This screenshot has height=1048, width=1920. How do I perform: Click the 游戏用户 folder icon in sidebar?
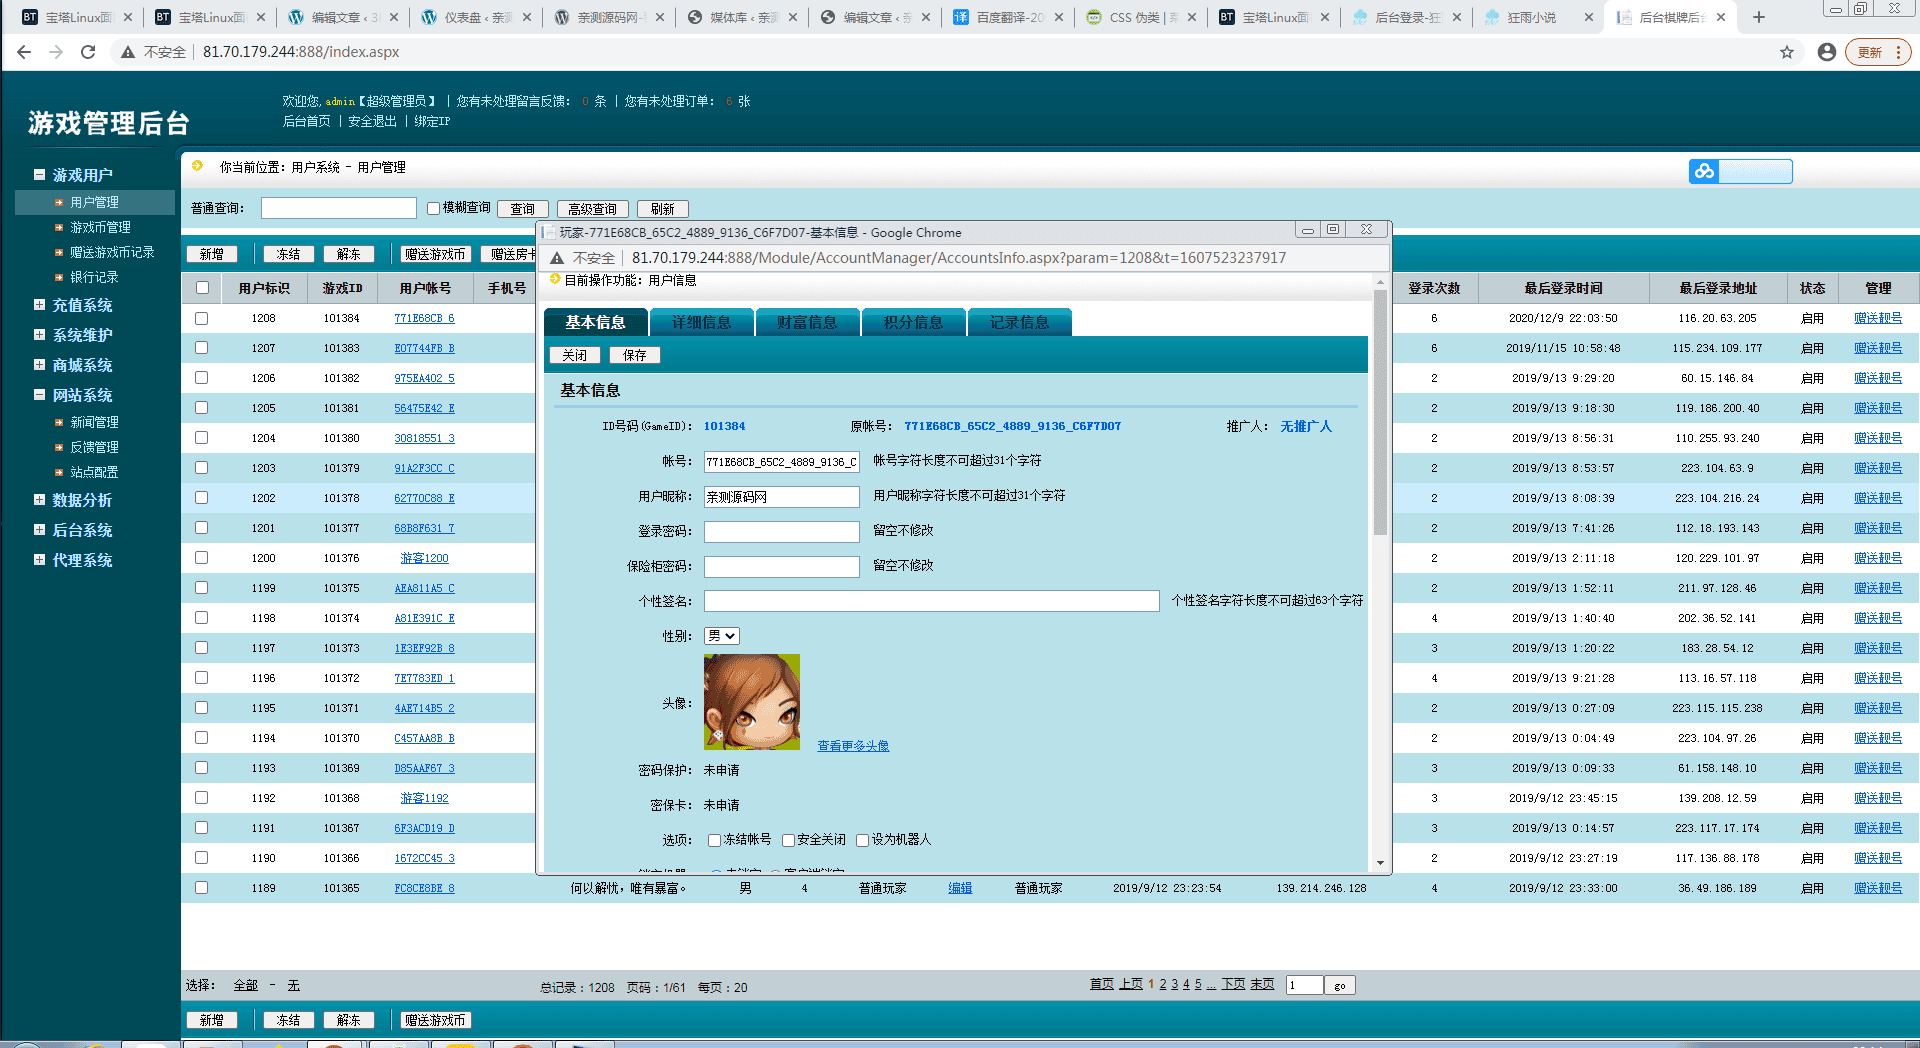[x=37, y=174]
